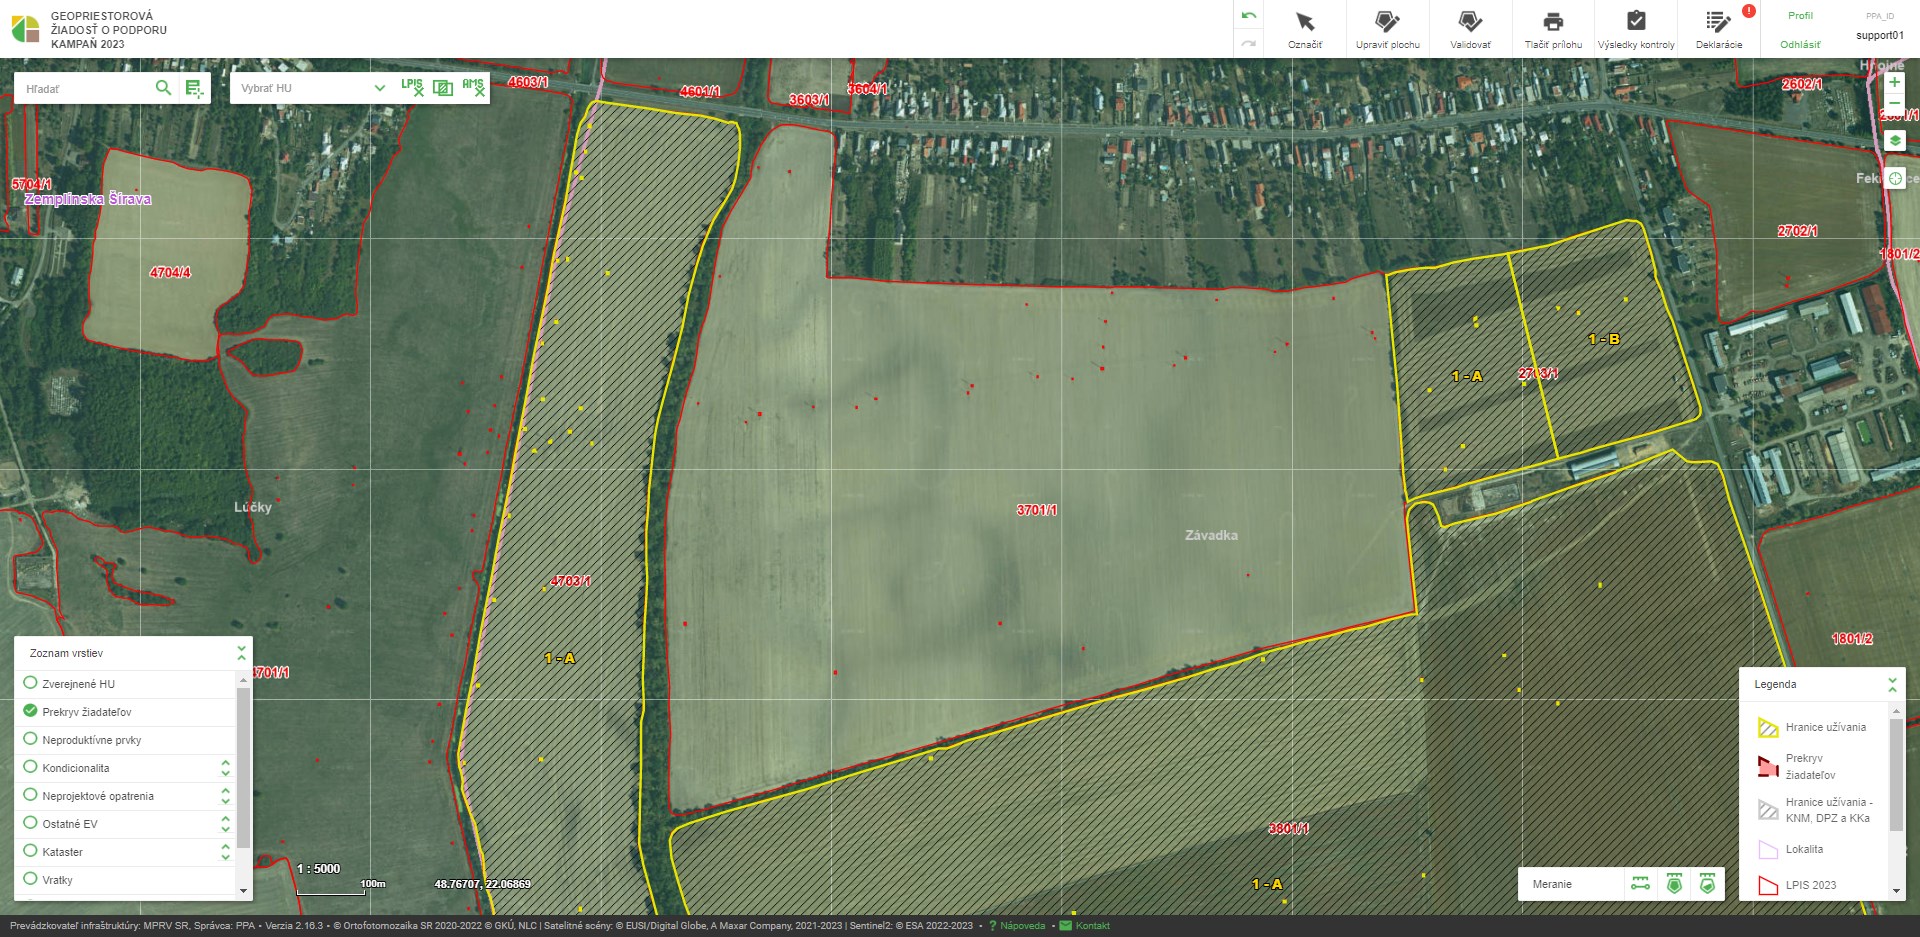
Task: Open Výsledky kontroly results
Action: click(x=1636, y=29)
